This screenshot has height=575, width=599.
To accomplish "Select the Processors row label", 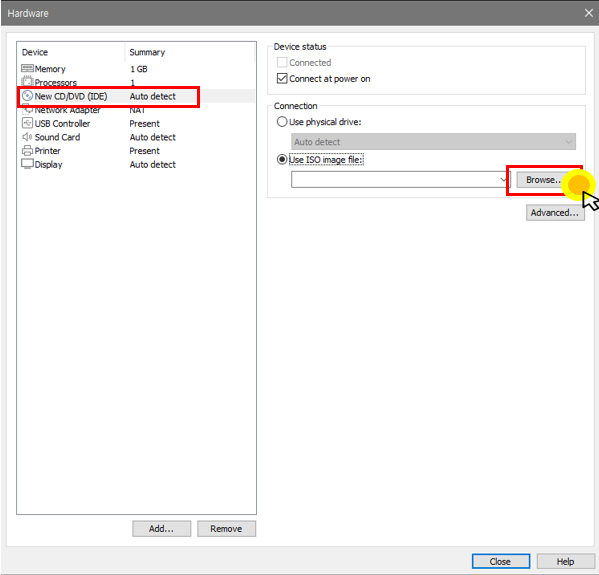I will pyautogui.click(x=56, y=83).
